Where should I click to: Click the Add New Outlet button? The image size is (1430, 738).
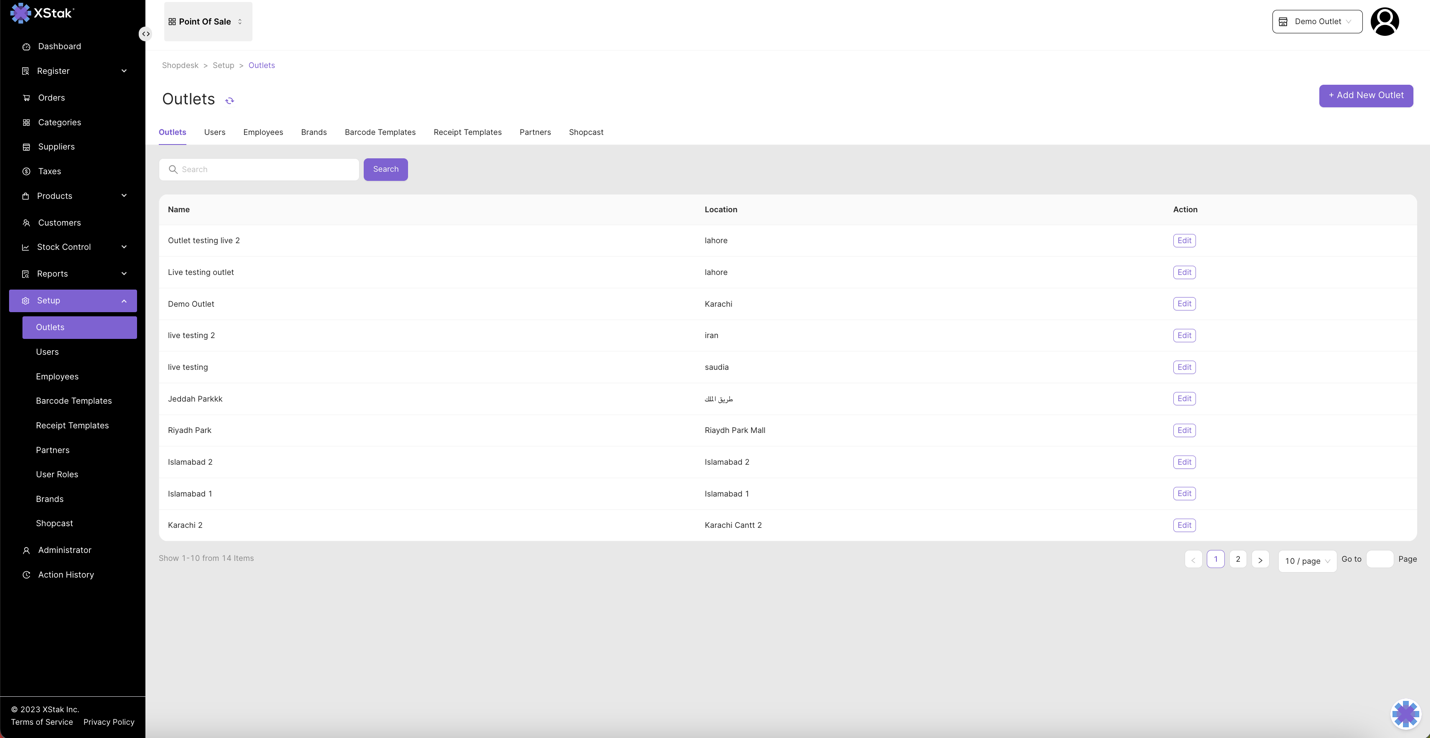click(x=1365, y=96)
